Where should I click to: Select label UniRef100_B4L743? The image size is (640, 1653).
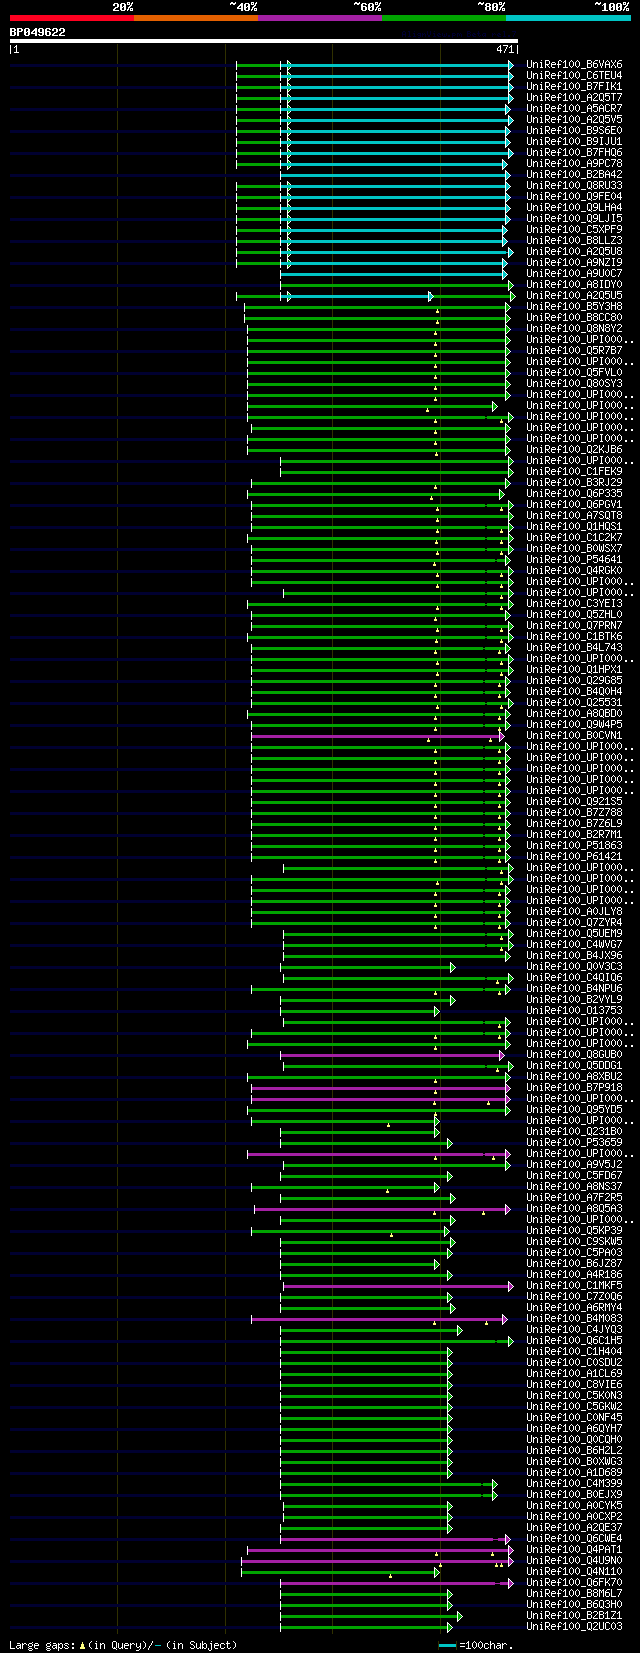(x=574, y=647)
